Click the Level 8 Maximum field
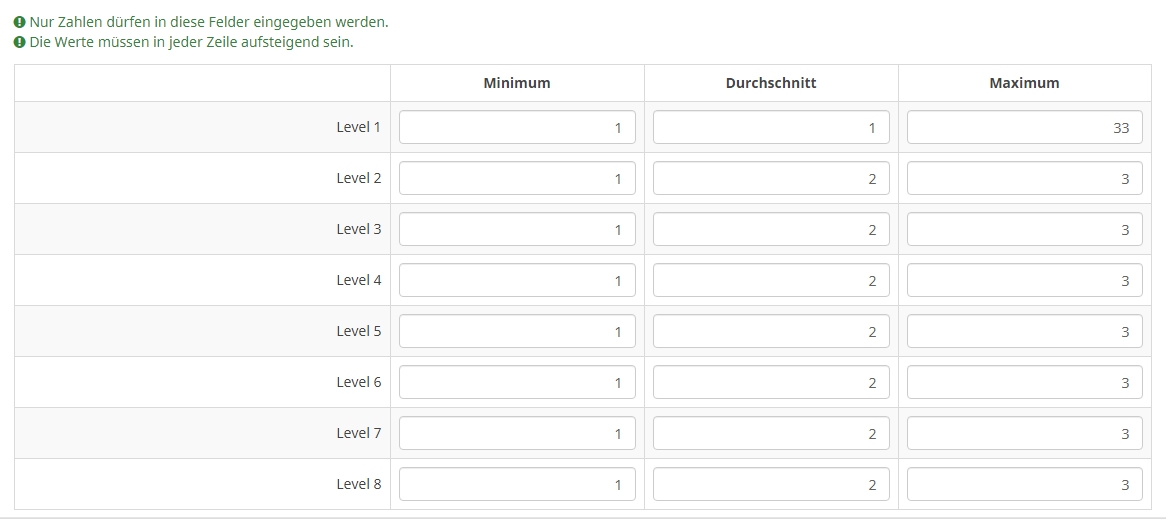The width and height of the screenshot is (1166, 519). pyautogui.click(x=1024, y=484)
